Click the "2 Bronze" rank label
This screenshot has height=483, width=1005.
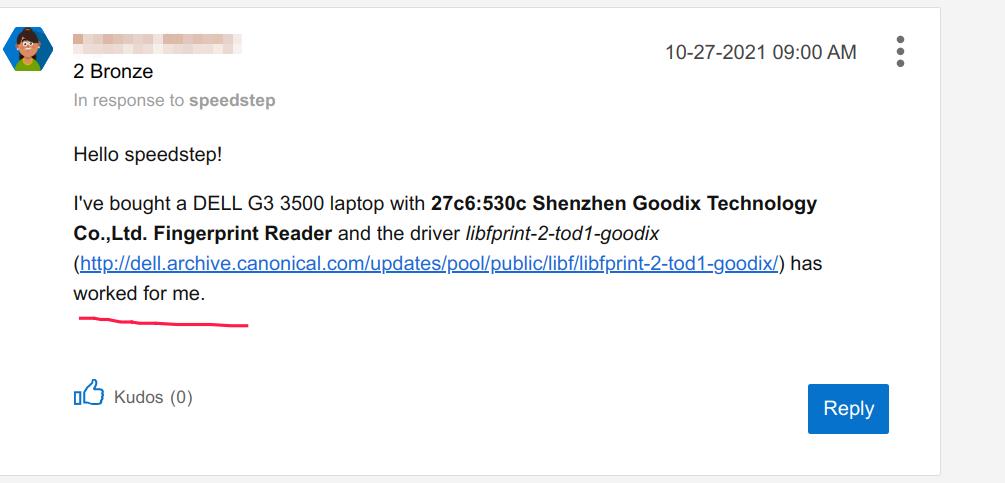pyautogui.click(x=113, y=72)
